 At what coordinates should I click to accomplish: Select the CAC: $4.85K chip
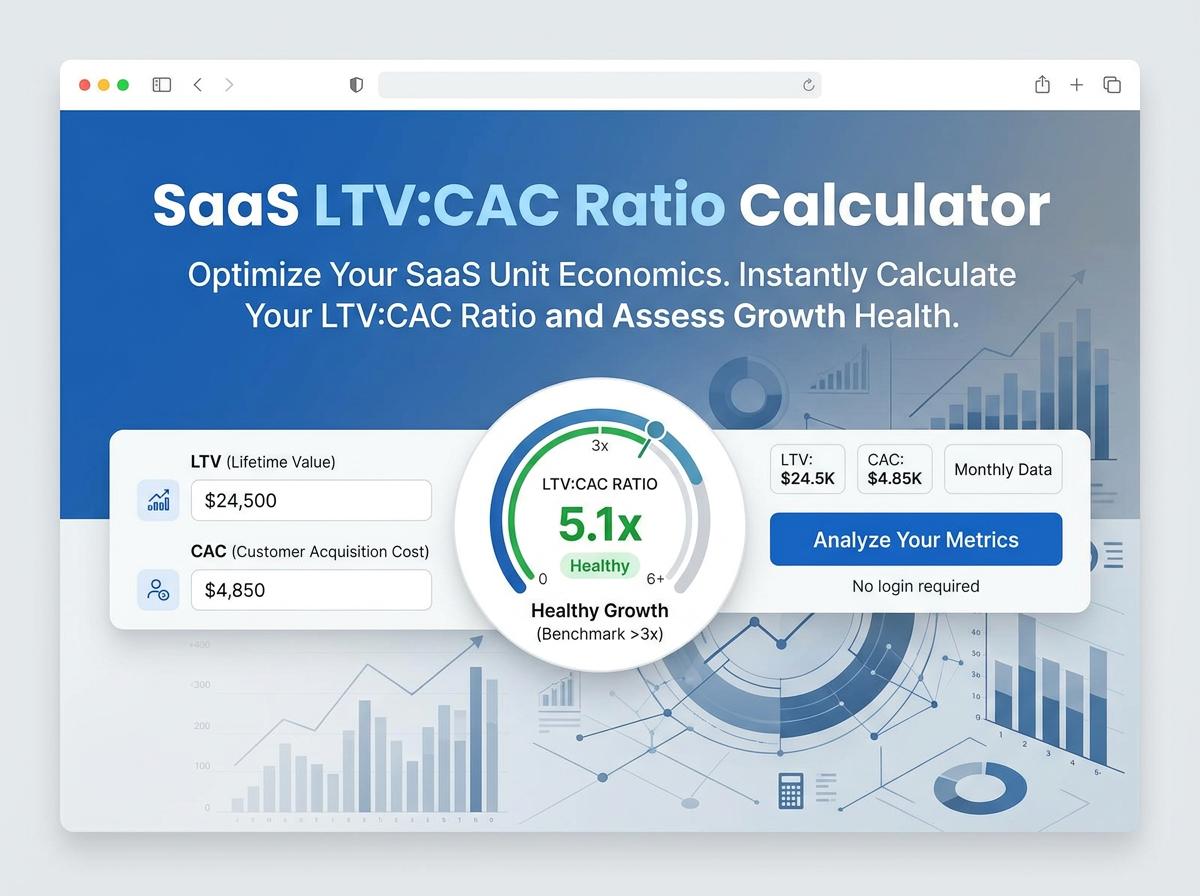pos(894,470)
